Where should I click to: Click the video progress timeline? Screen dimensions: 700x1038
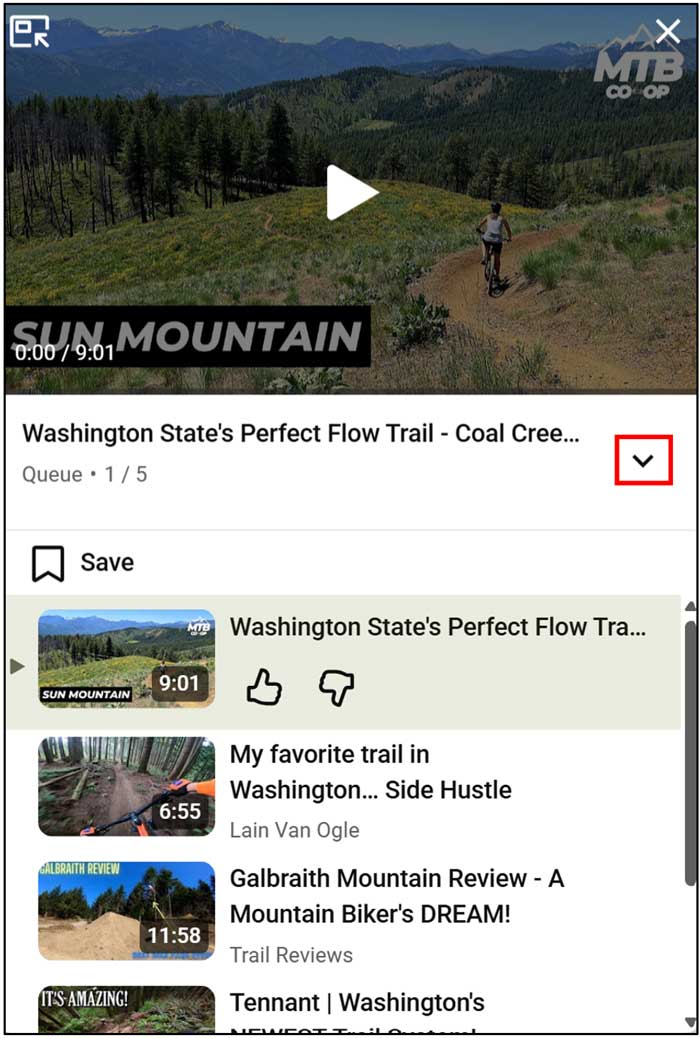coord(350,385)
